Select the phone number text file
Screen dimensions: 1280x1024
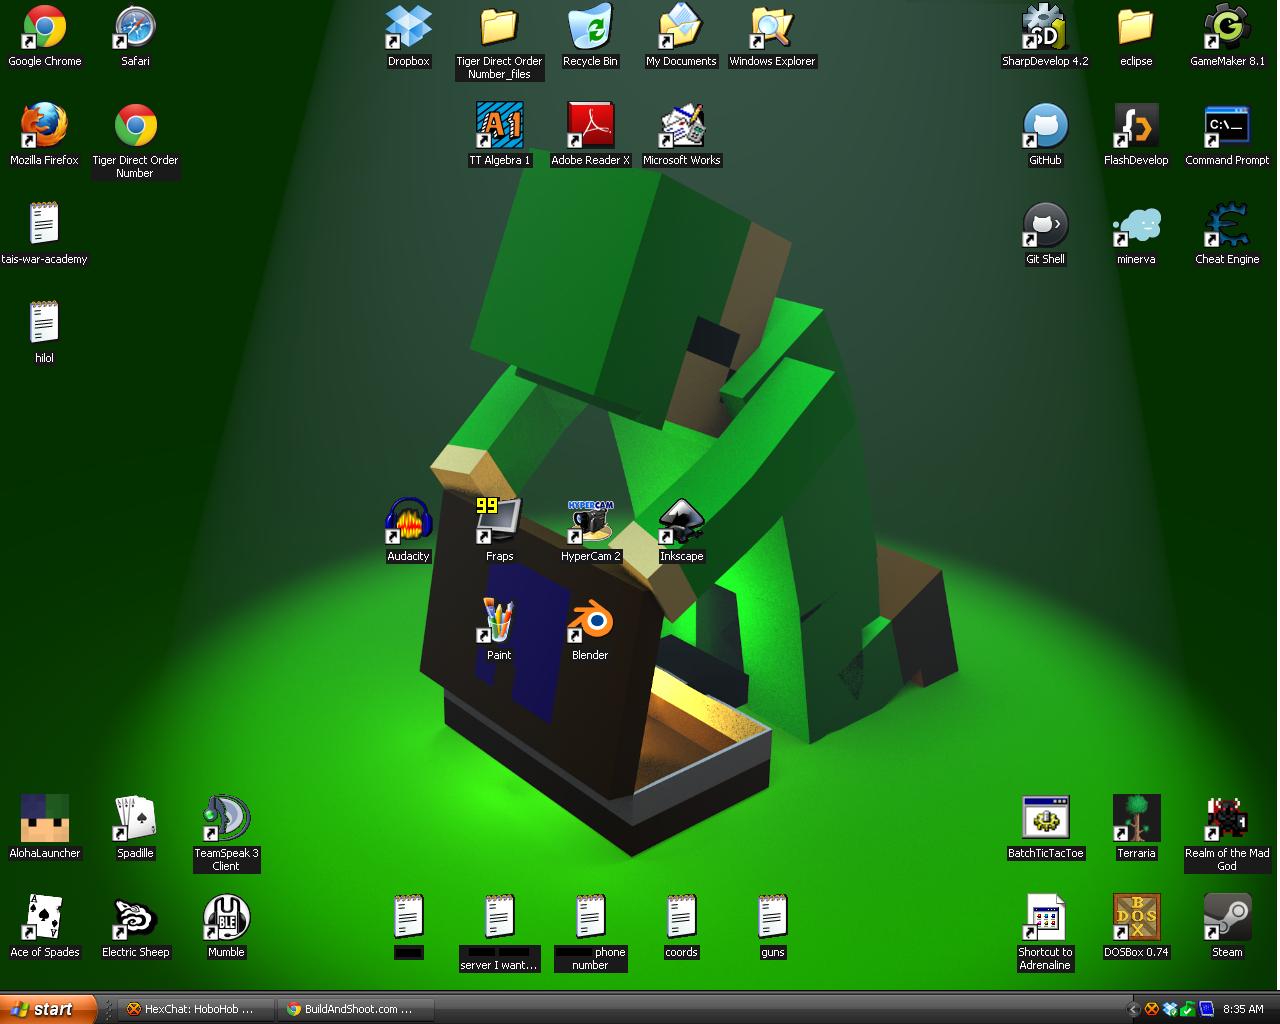click(x=590, y=918)
